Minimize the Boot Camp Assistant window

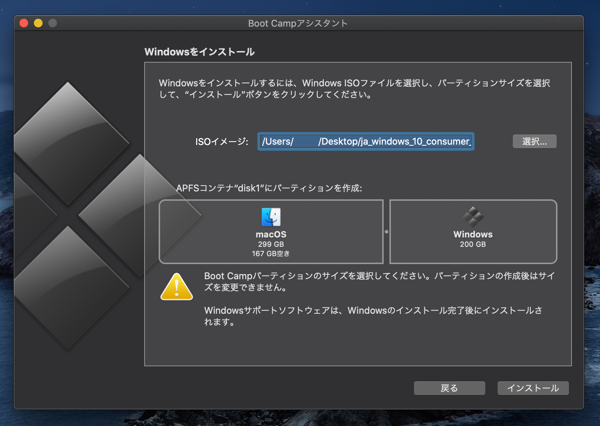click(x=38, y=23)
